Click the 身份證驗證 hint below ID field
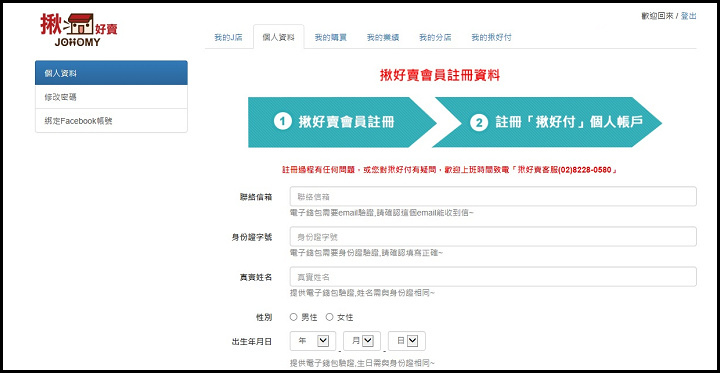 (x=366, y=253)
